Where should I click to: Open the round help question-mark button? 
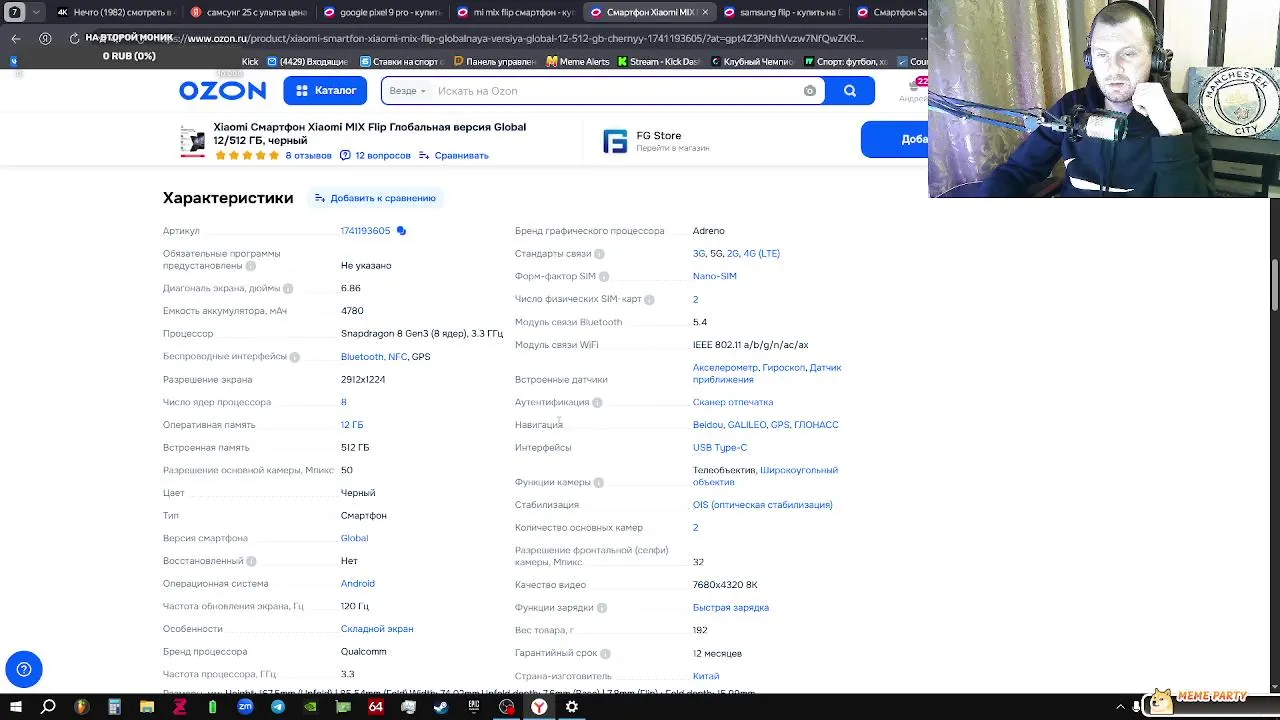point(24,669)
